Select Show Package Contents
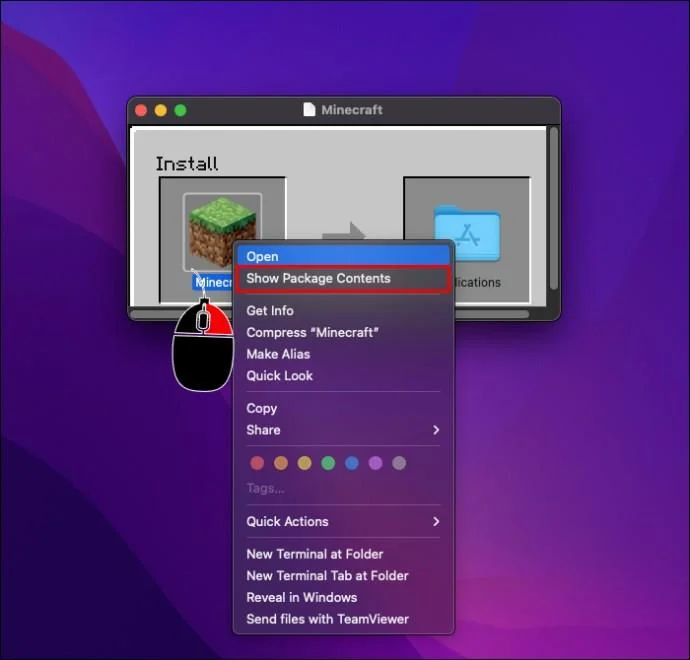The image size is (690, 660). pyautogui.click(x=343, y=279)
